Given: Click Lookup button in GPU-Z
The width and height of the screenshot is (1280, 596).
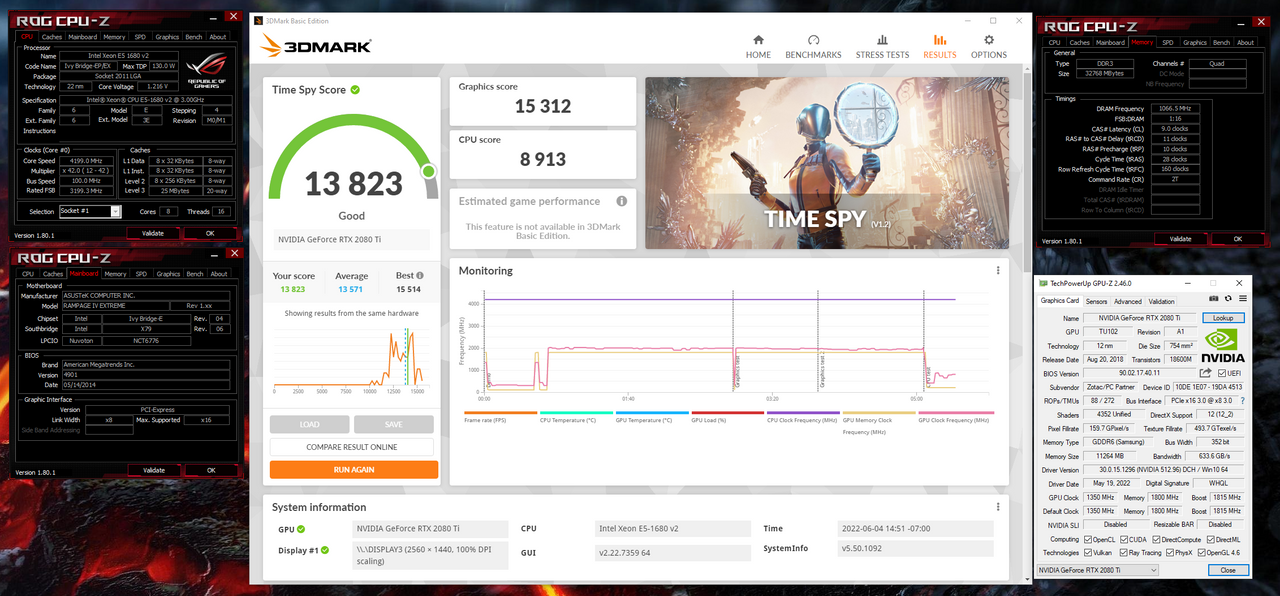Looking at the screenshot, I should [x=1223, y=318].
